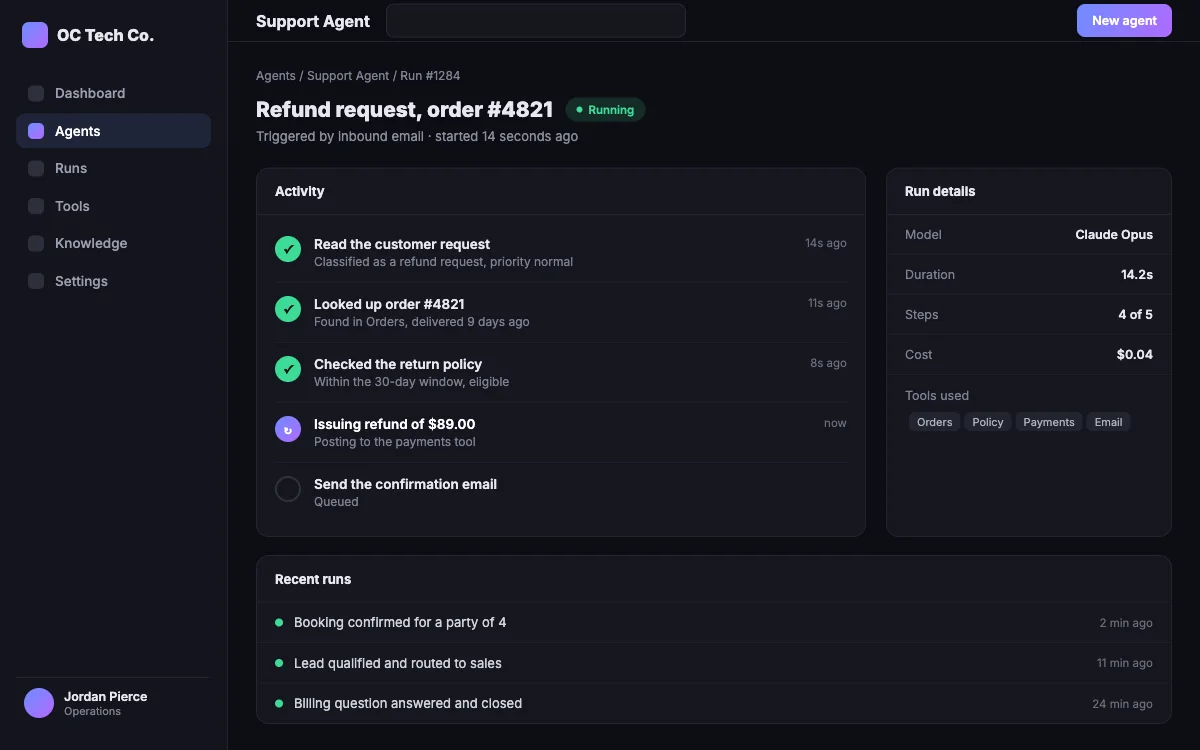Screen dimensions: 1200x750
Task: Click the 14.2s duration value
Action: tap(1137, 275)
